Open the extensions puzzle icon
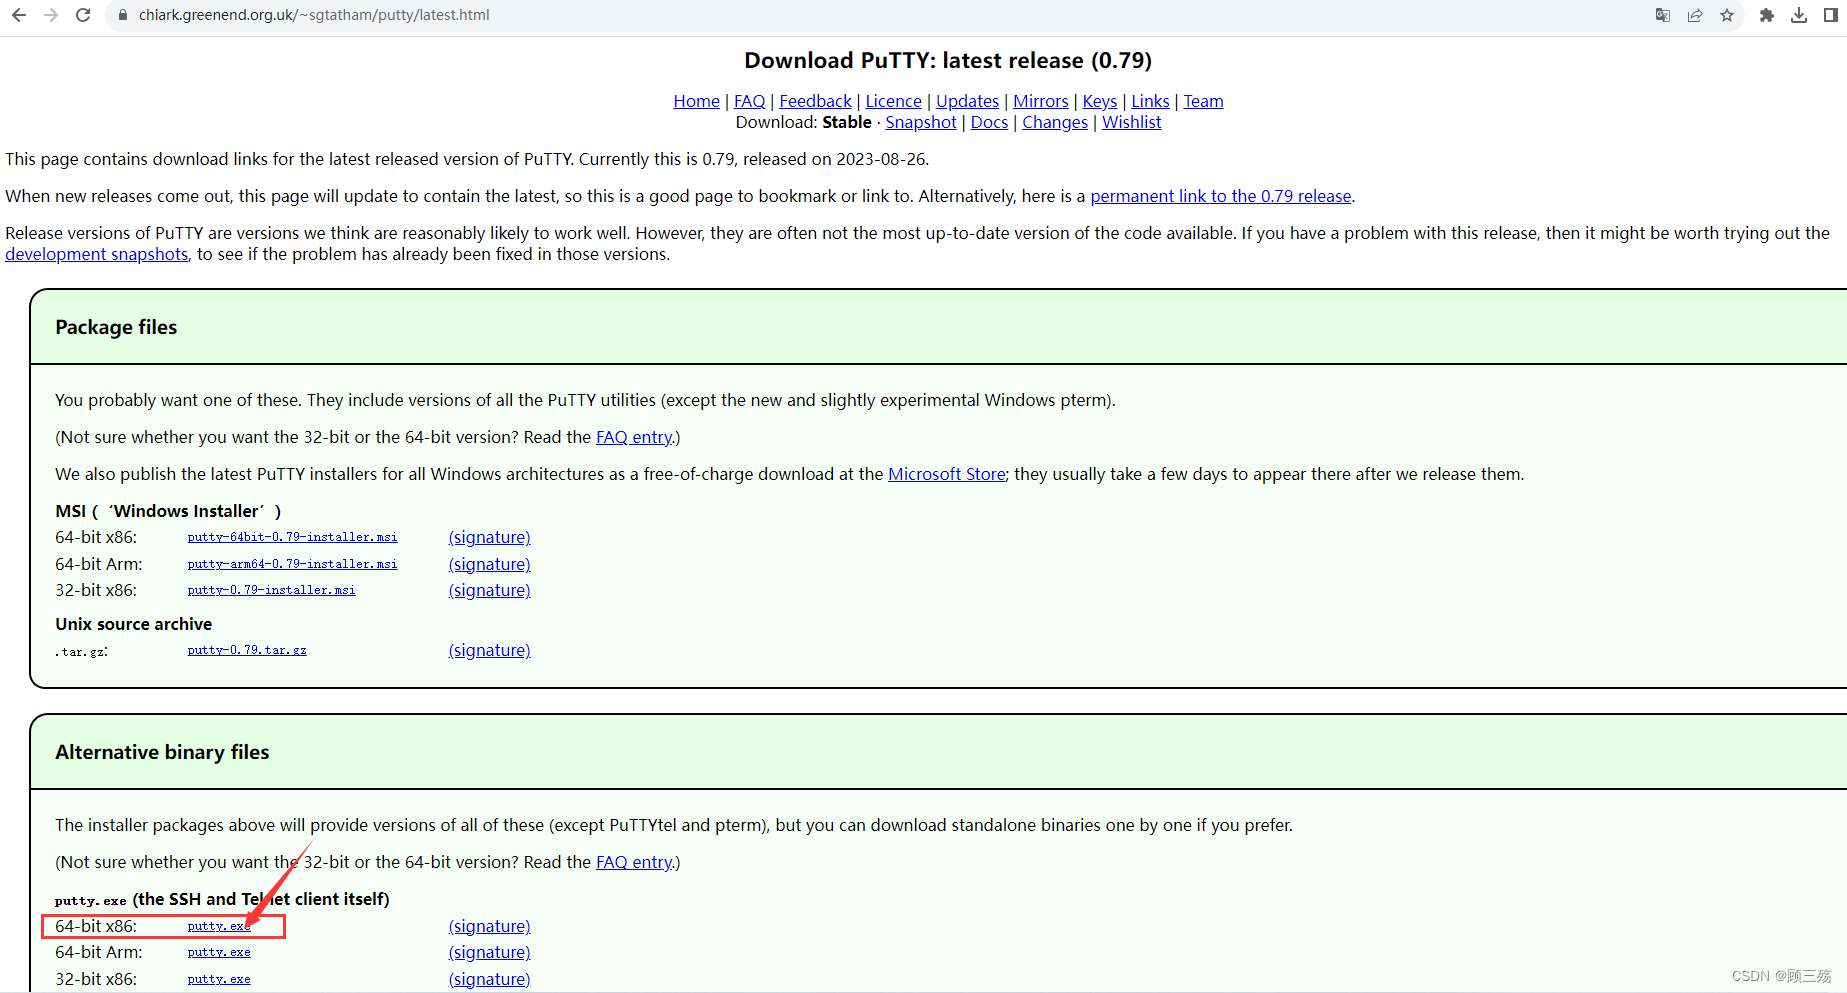Screen dimensions: 1847x993 pyautogui.click(x=1767, y=15)
